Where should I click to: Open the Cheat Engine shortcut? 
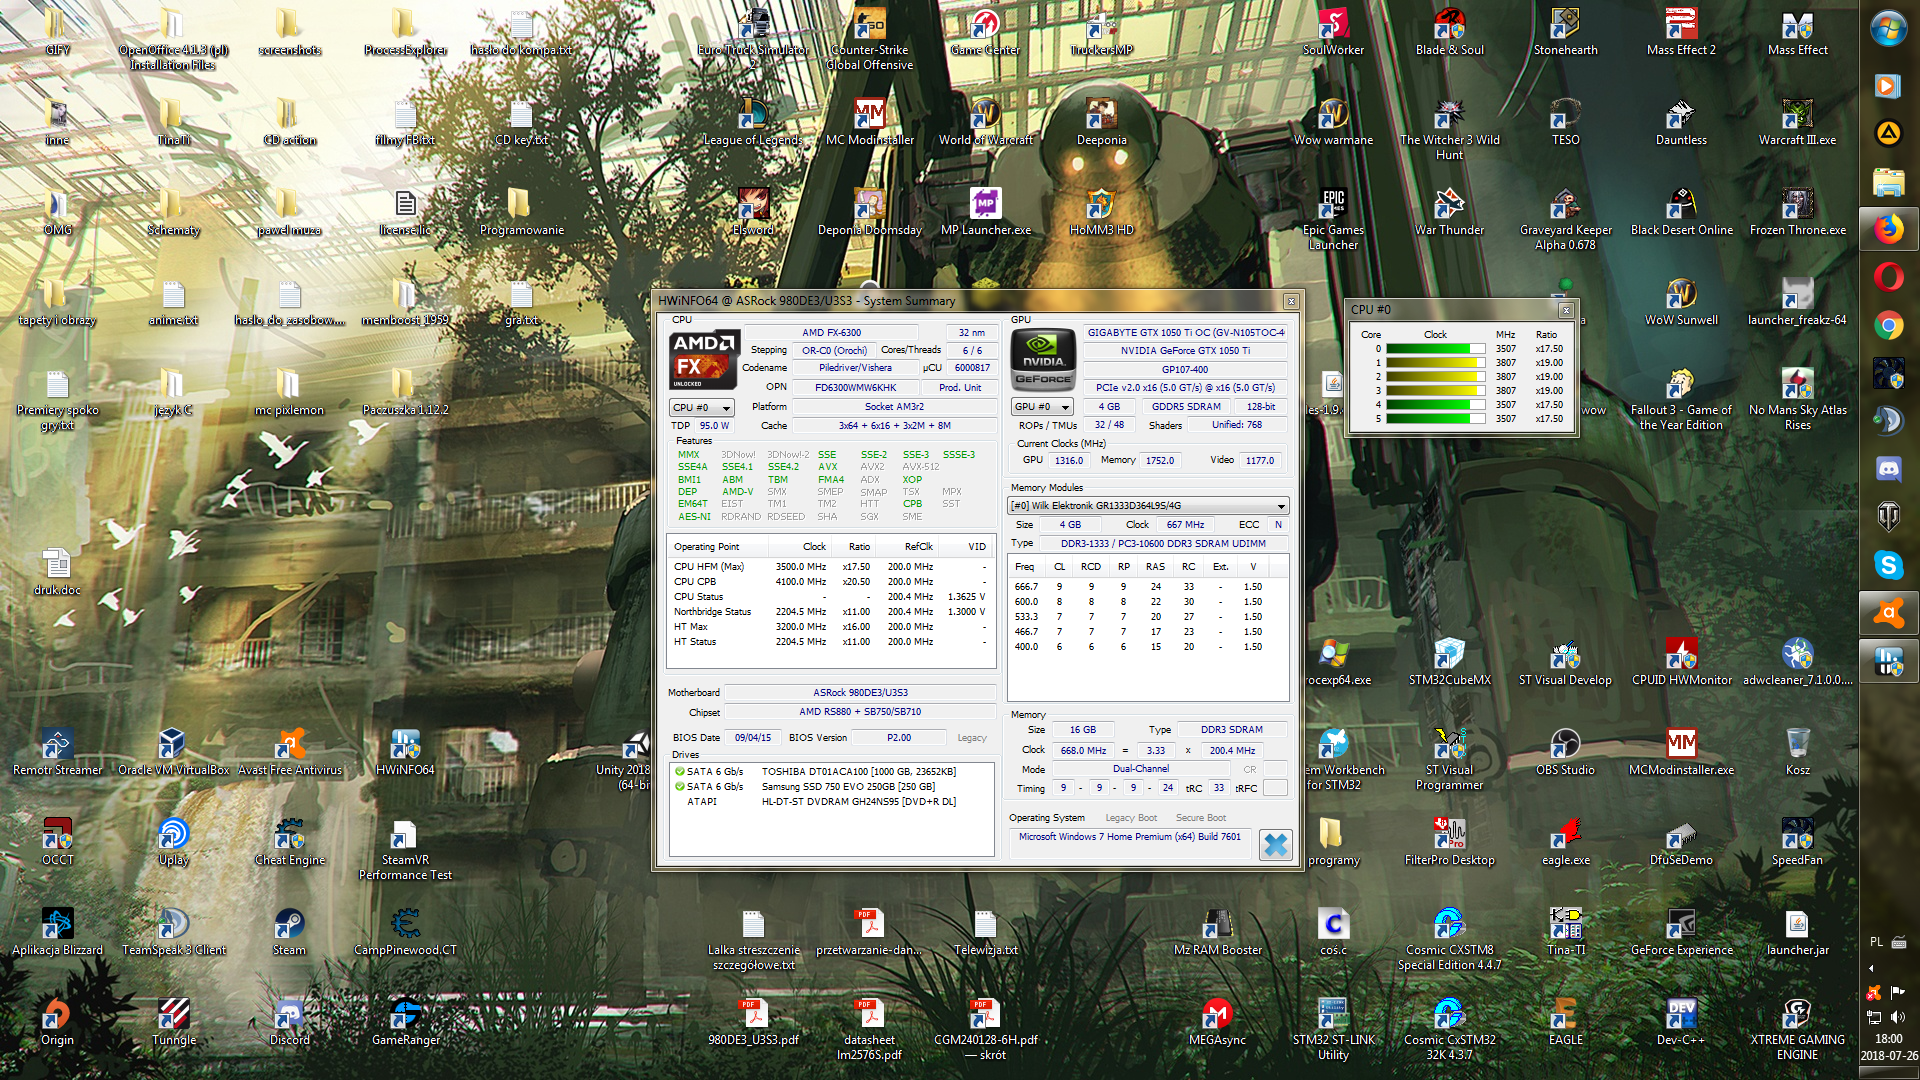coord(289,841)
